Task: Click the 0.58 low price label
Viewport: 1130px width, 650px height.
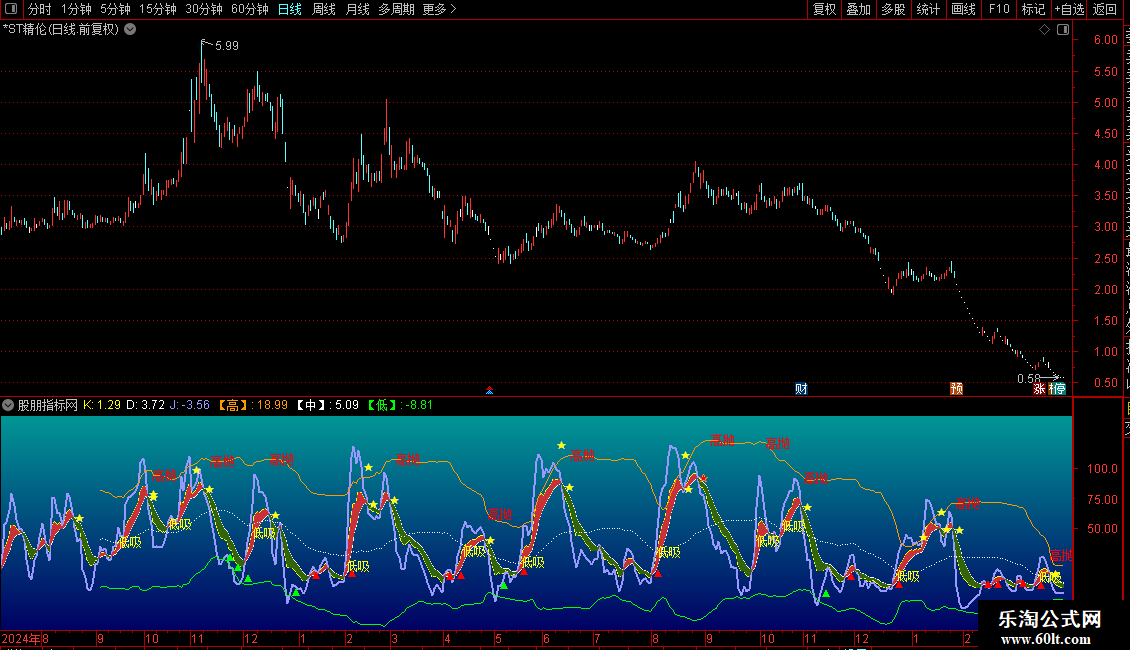Action: [x=1029, y=378]
